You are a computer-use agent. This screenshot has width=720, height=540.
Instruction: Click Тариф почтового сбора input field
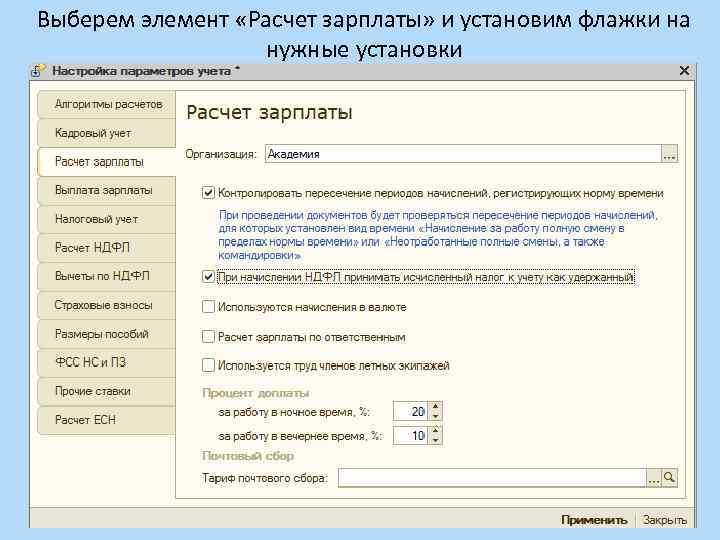click(492, 478)
